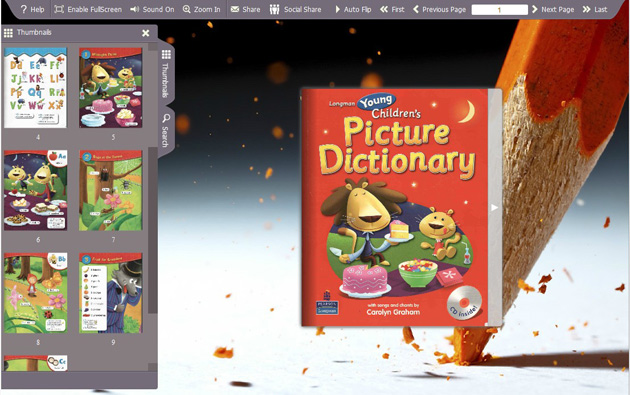Open page 9 thumbnail
630x395 pixels.
(x=110, y=293)
